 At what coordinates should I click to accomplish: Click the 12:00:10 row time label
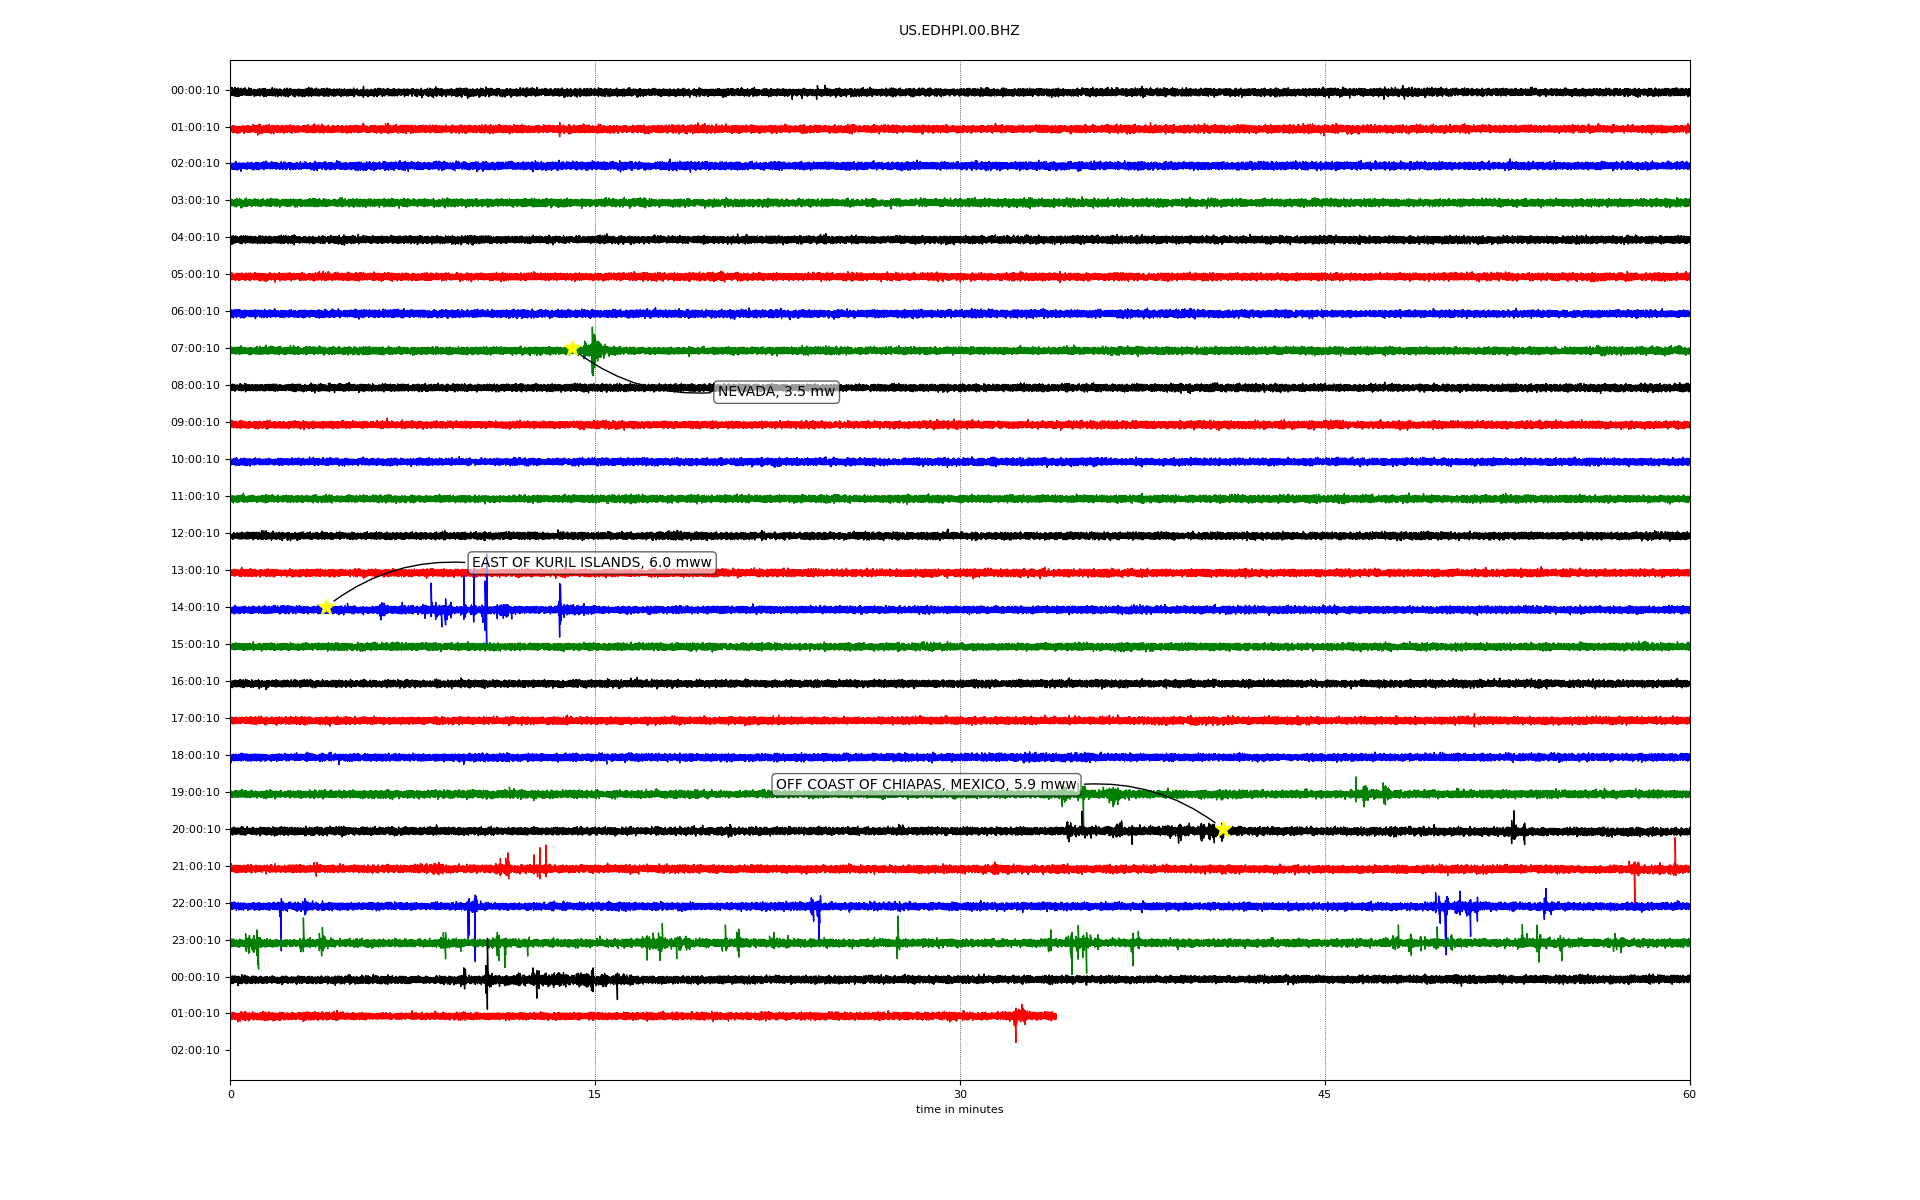(195, 534)
